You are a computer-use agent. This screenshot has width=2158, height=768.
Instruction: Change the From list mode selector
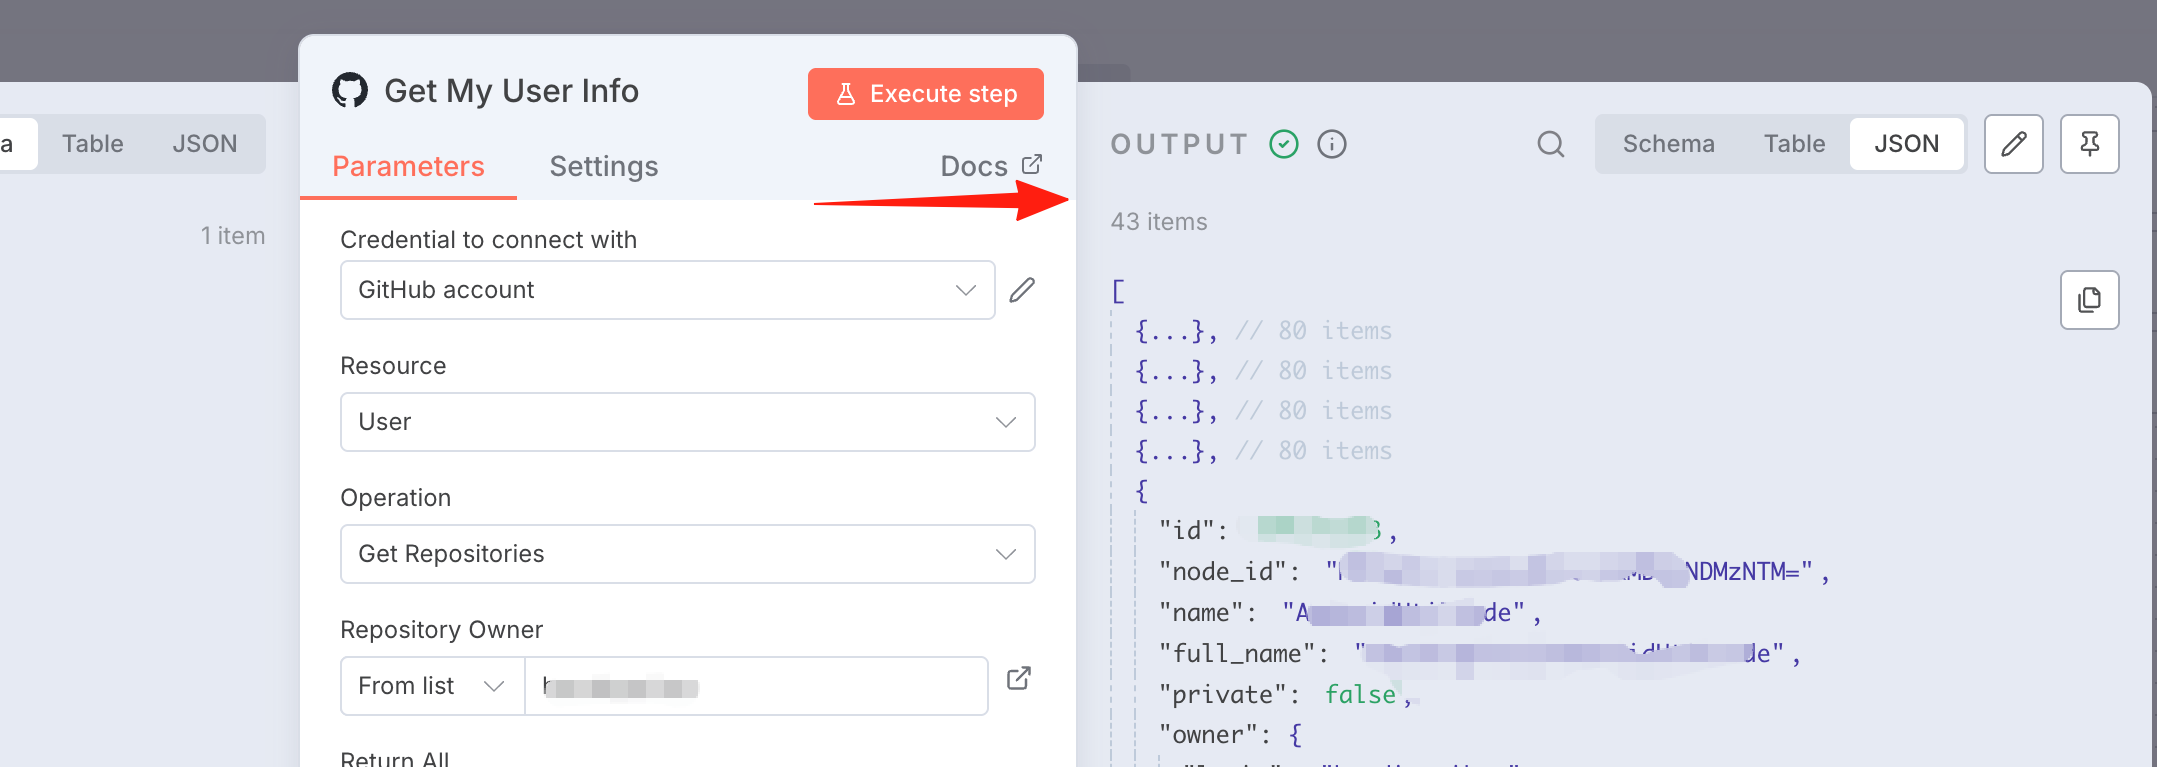point(432,686)
